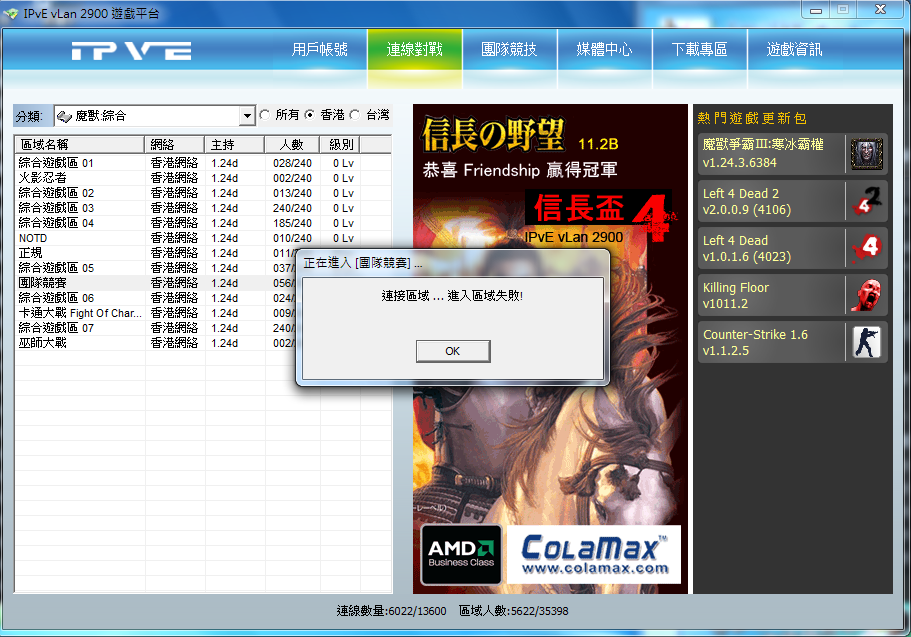Click the Left 4 Dead 2 update icon

[866, 201]
